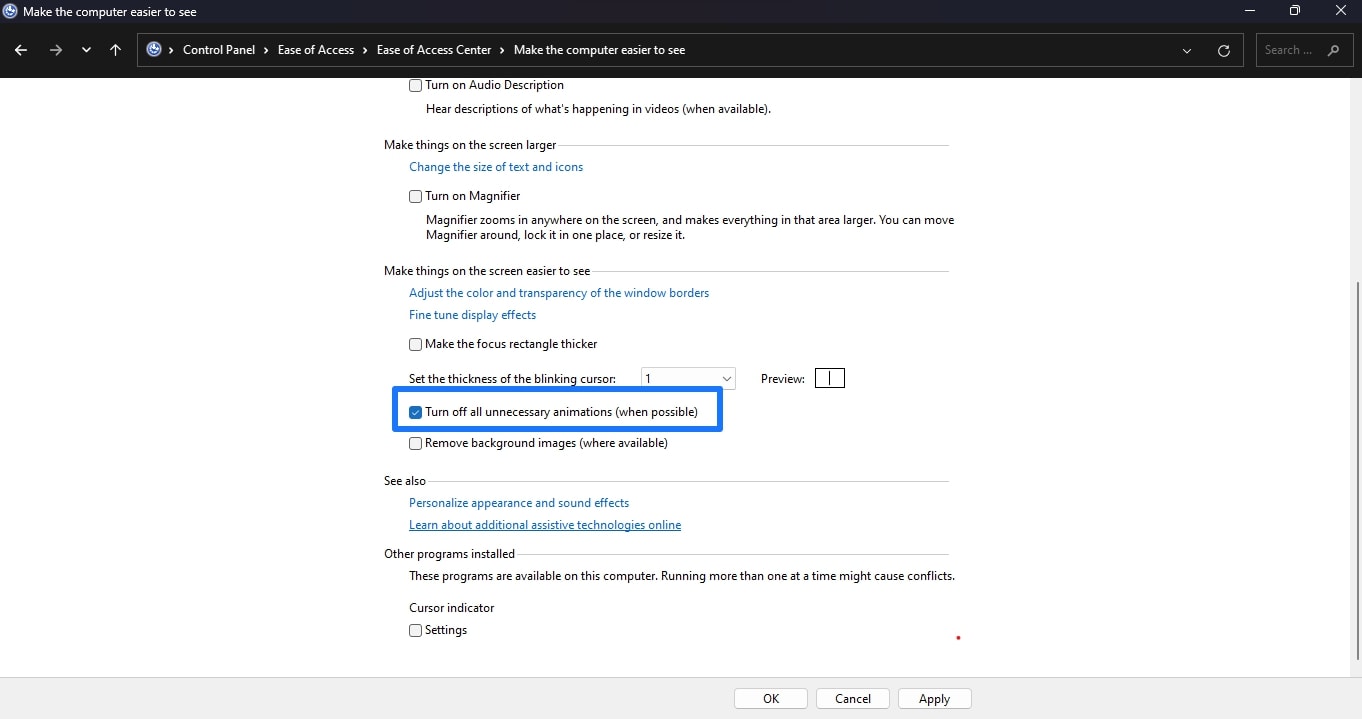Click the Ease of Access icon in the title bar
Screen dimensions: 1362x719
tap(10, 11)
